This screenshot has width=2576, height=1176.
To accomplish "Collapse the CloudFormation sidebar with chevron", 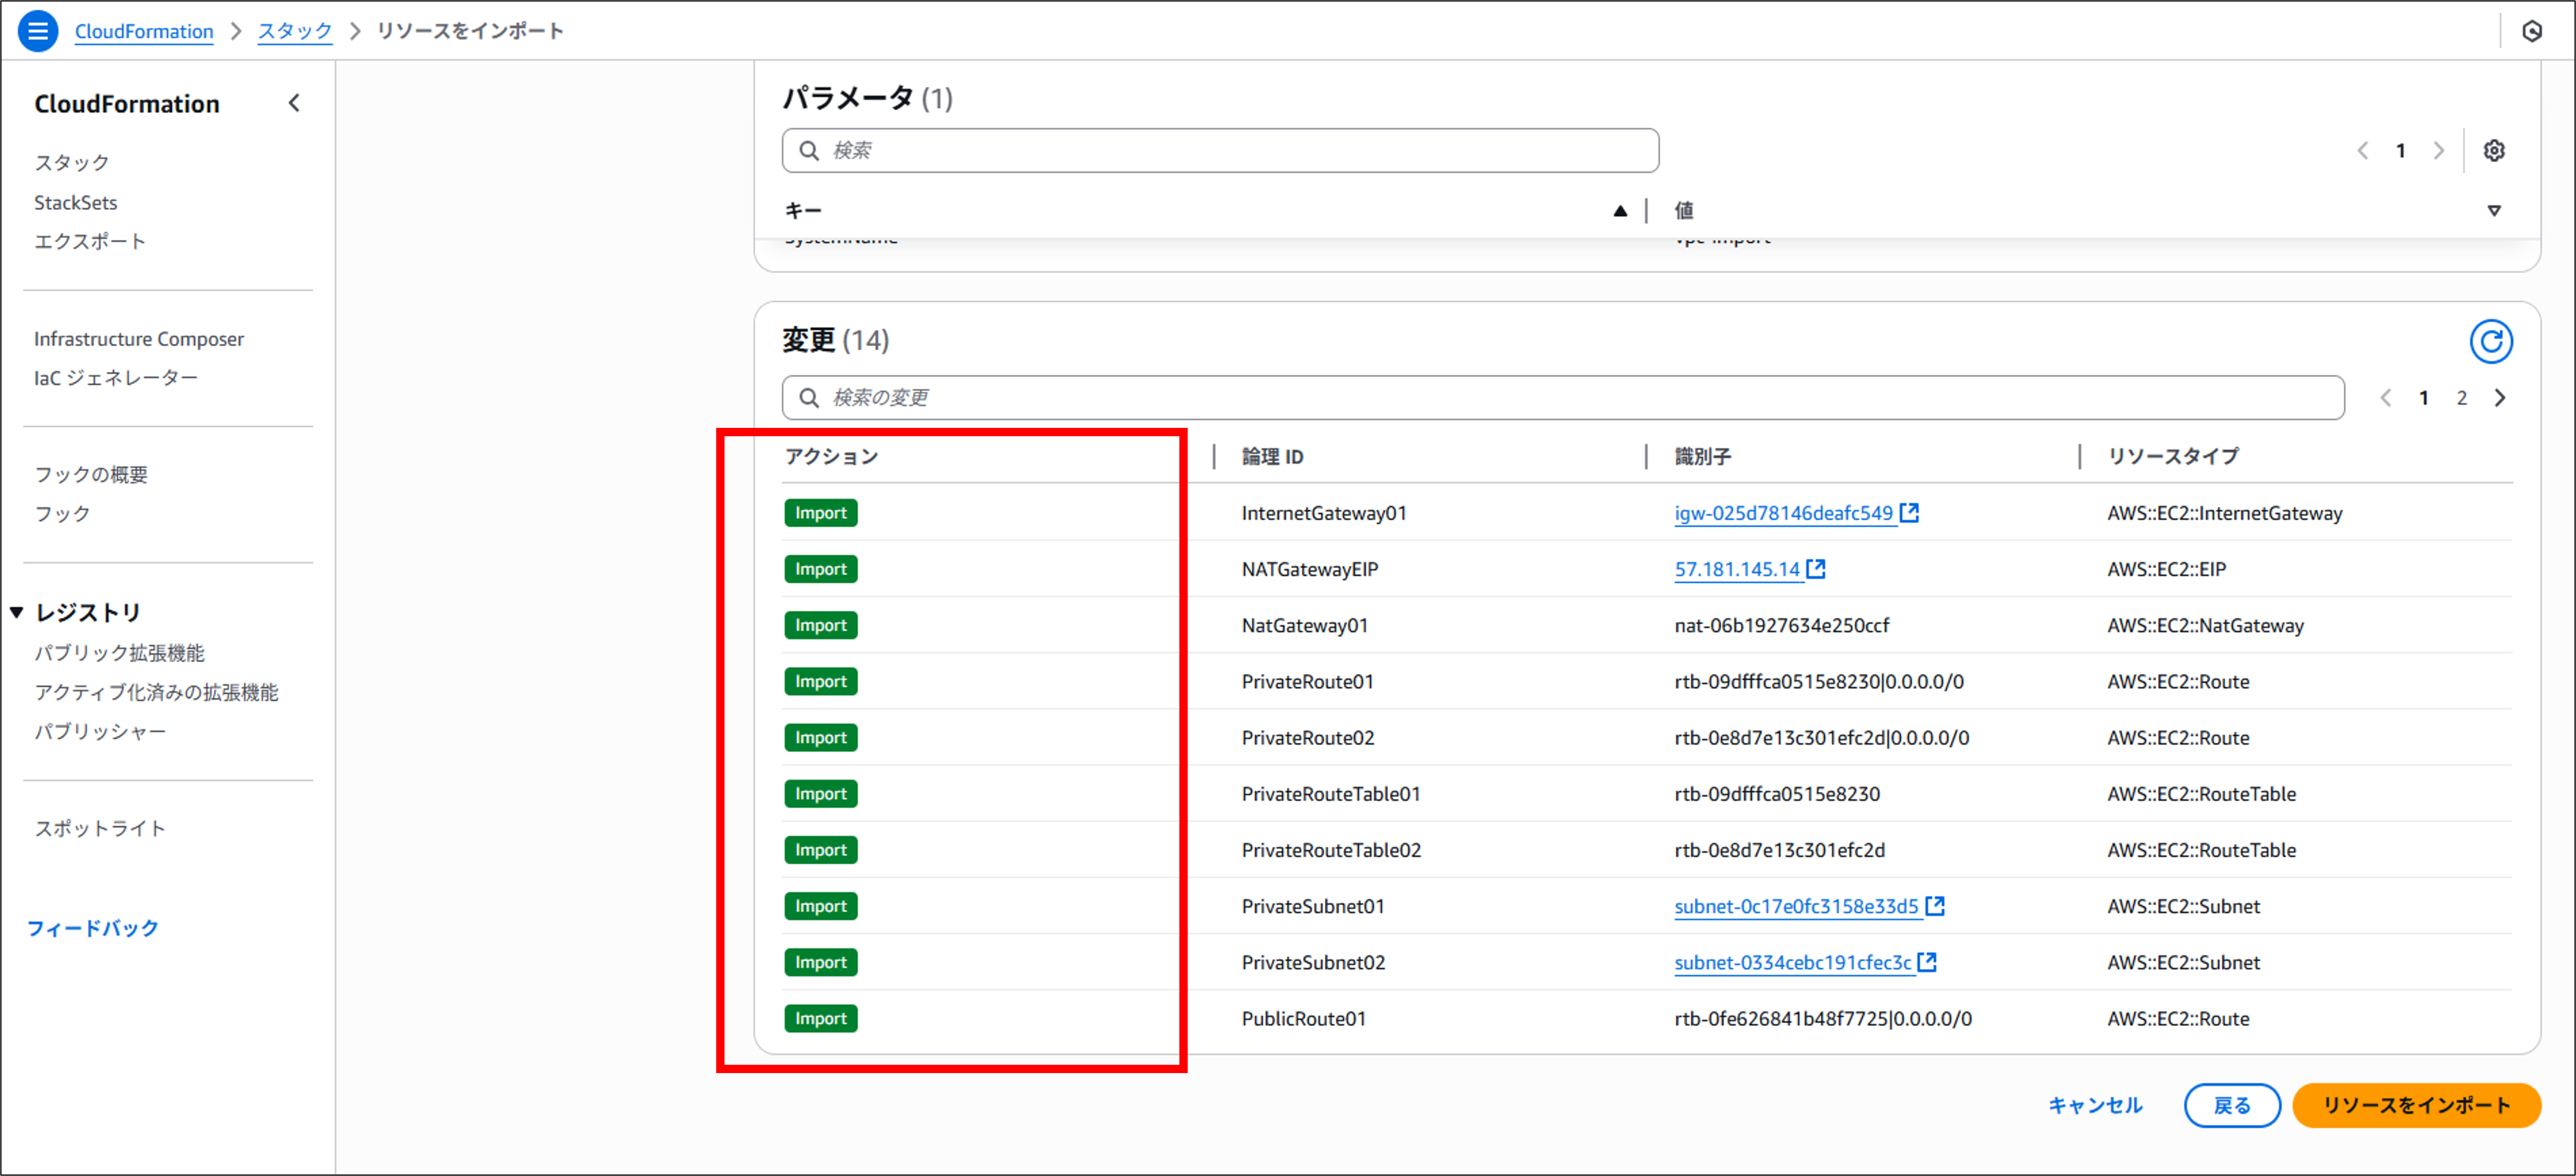I will coord(294,103).
